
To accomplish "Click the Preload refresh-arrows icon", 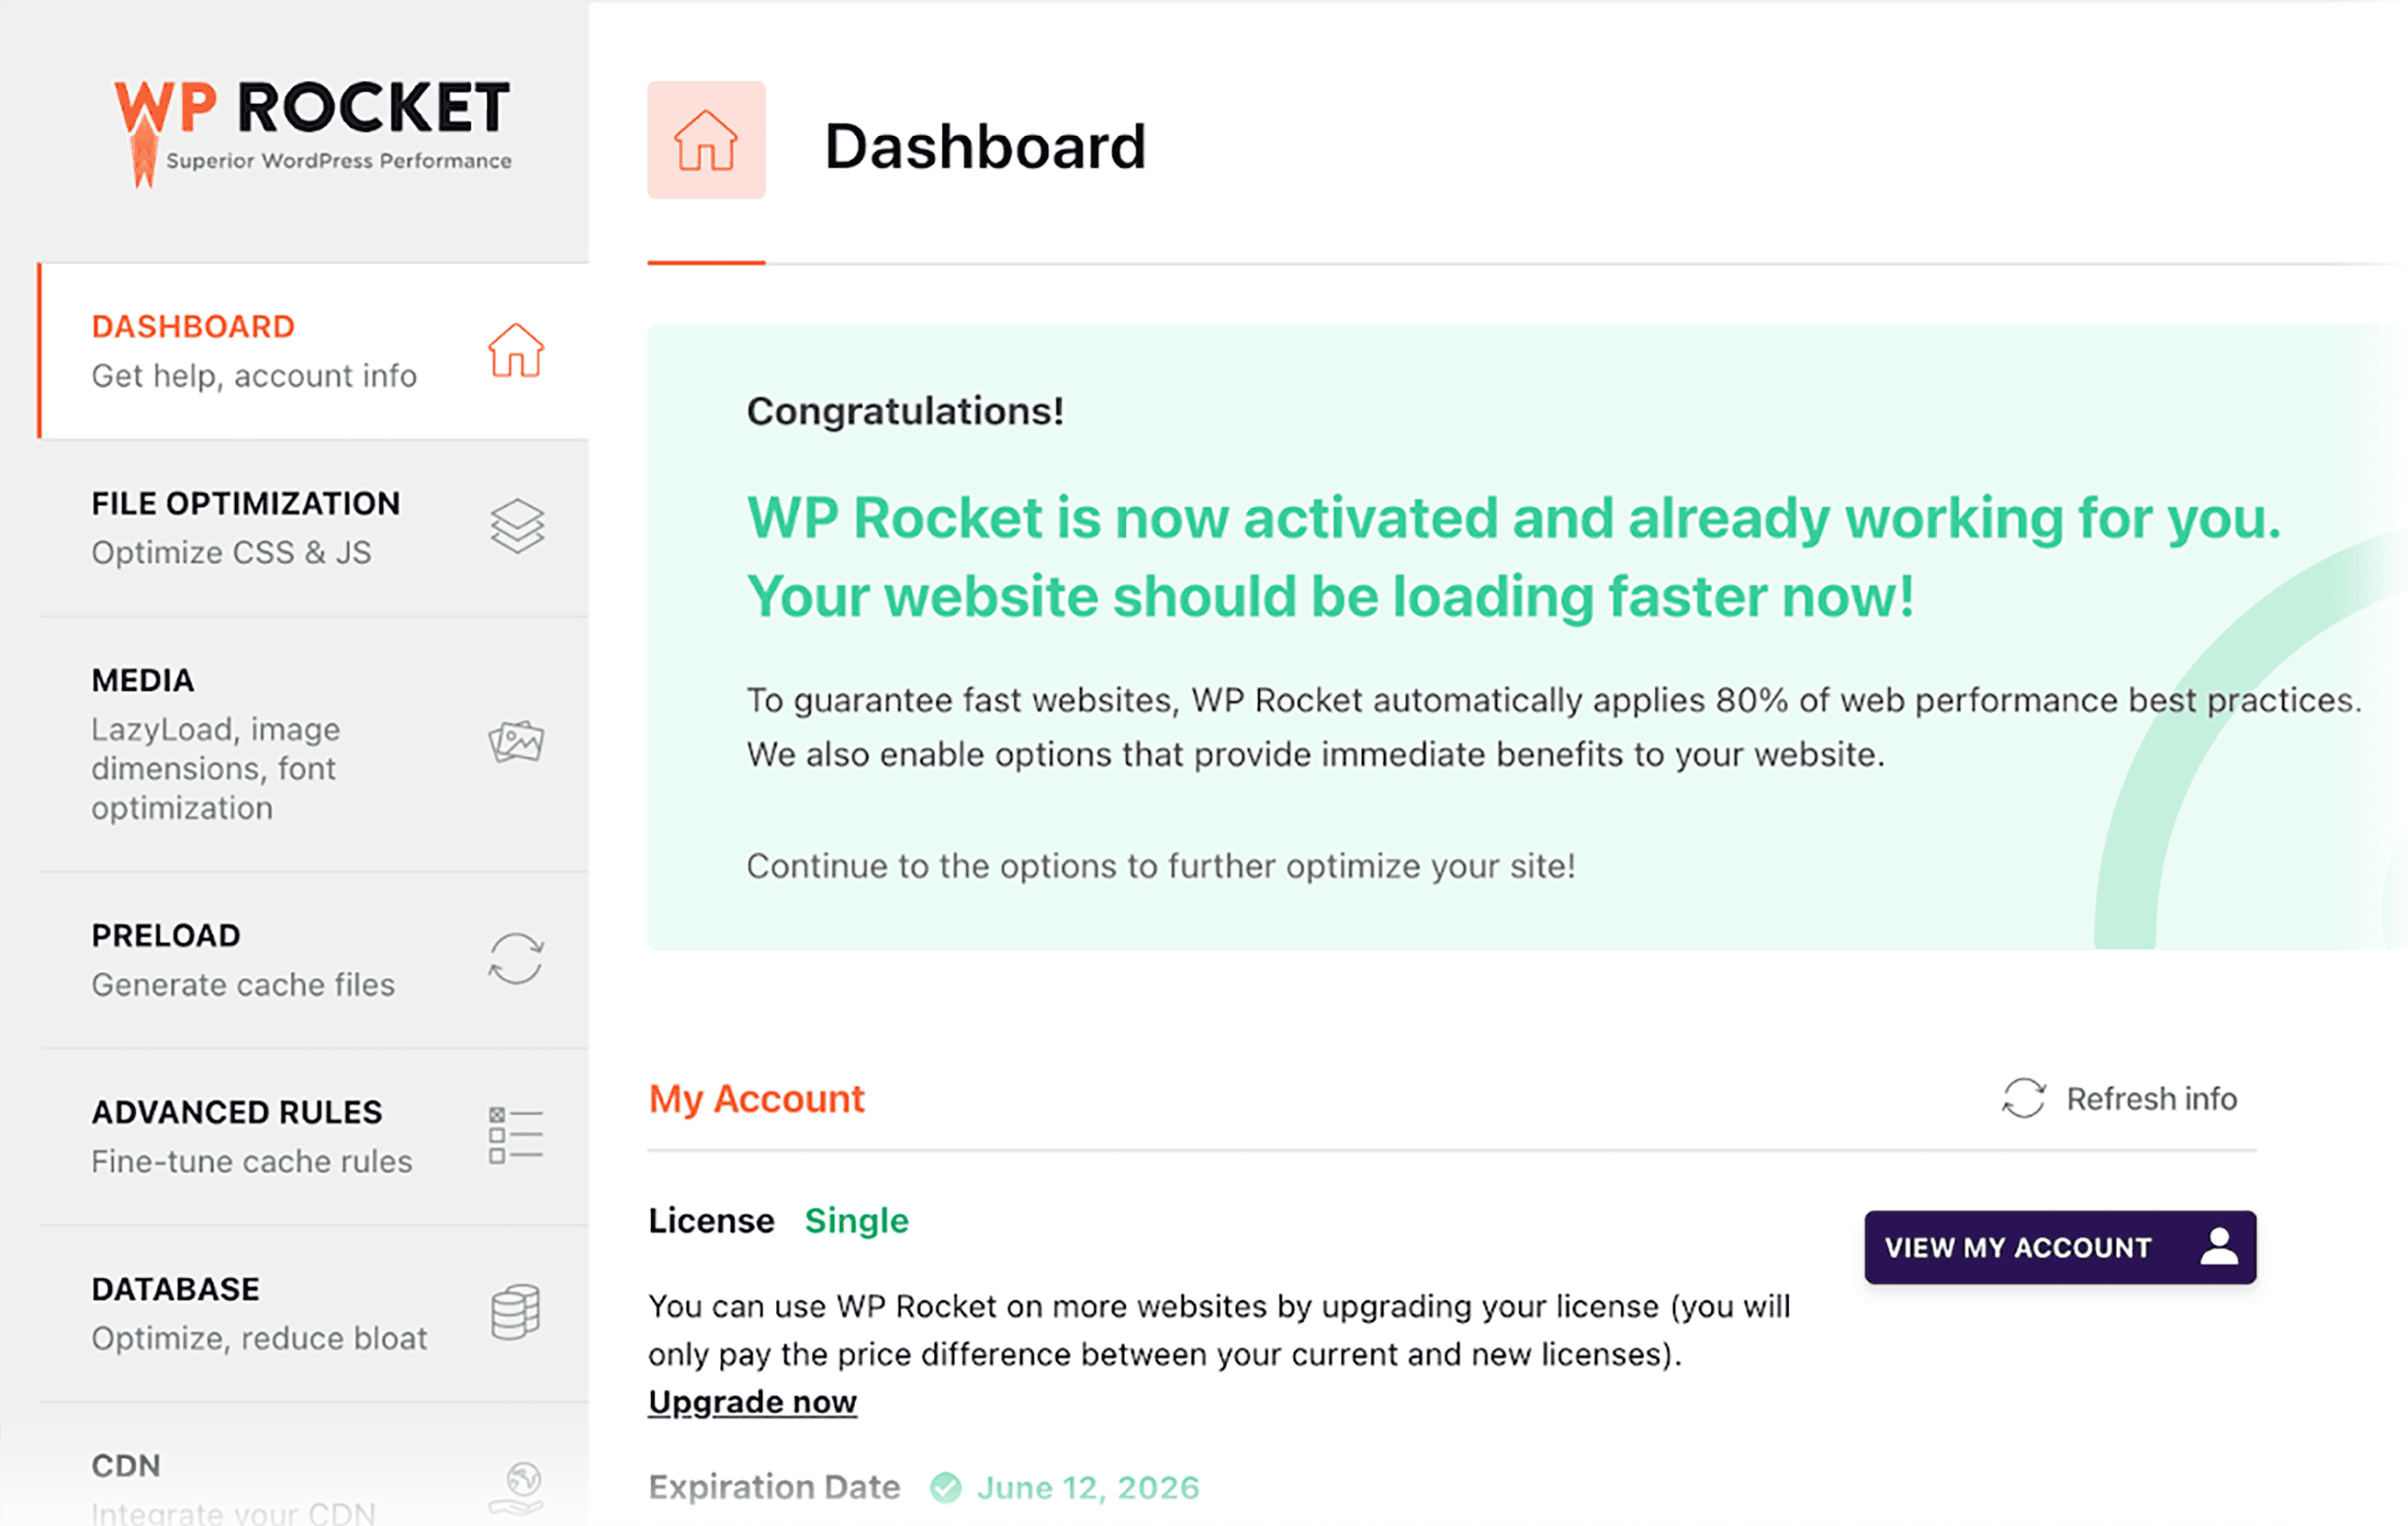I will (x=517, y=958).
